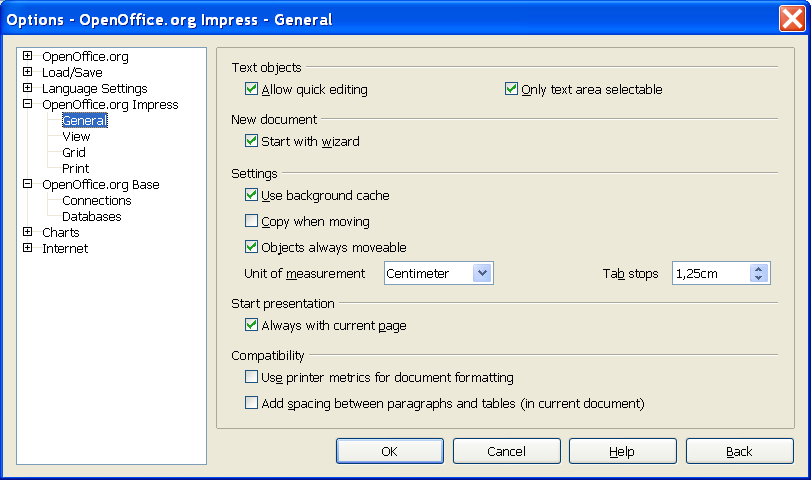Enable Copy when moving
The width and height of the screenshot is (811, 480).
pos(251,221)
